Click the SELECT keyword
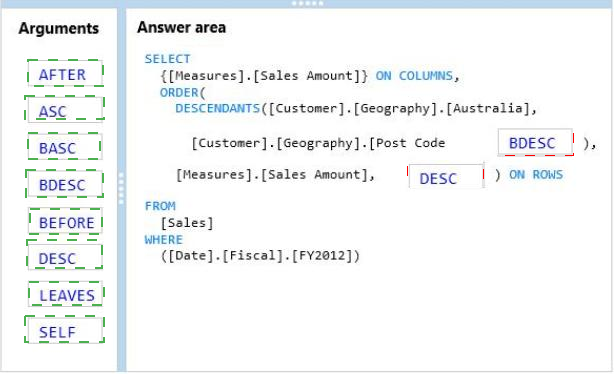The width and height of the screenshot is (614, 374). [x=167, y=59]
